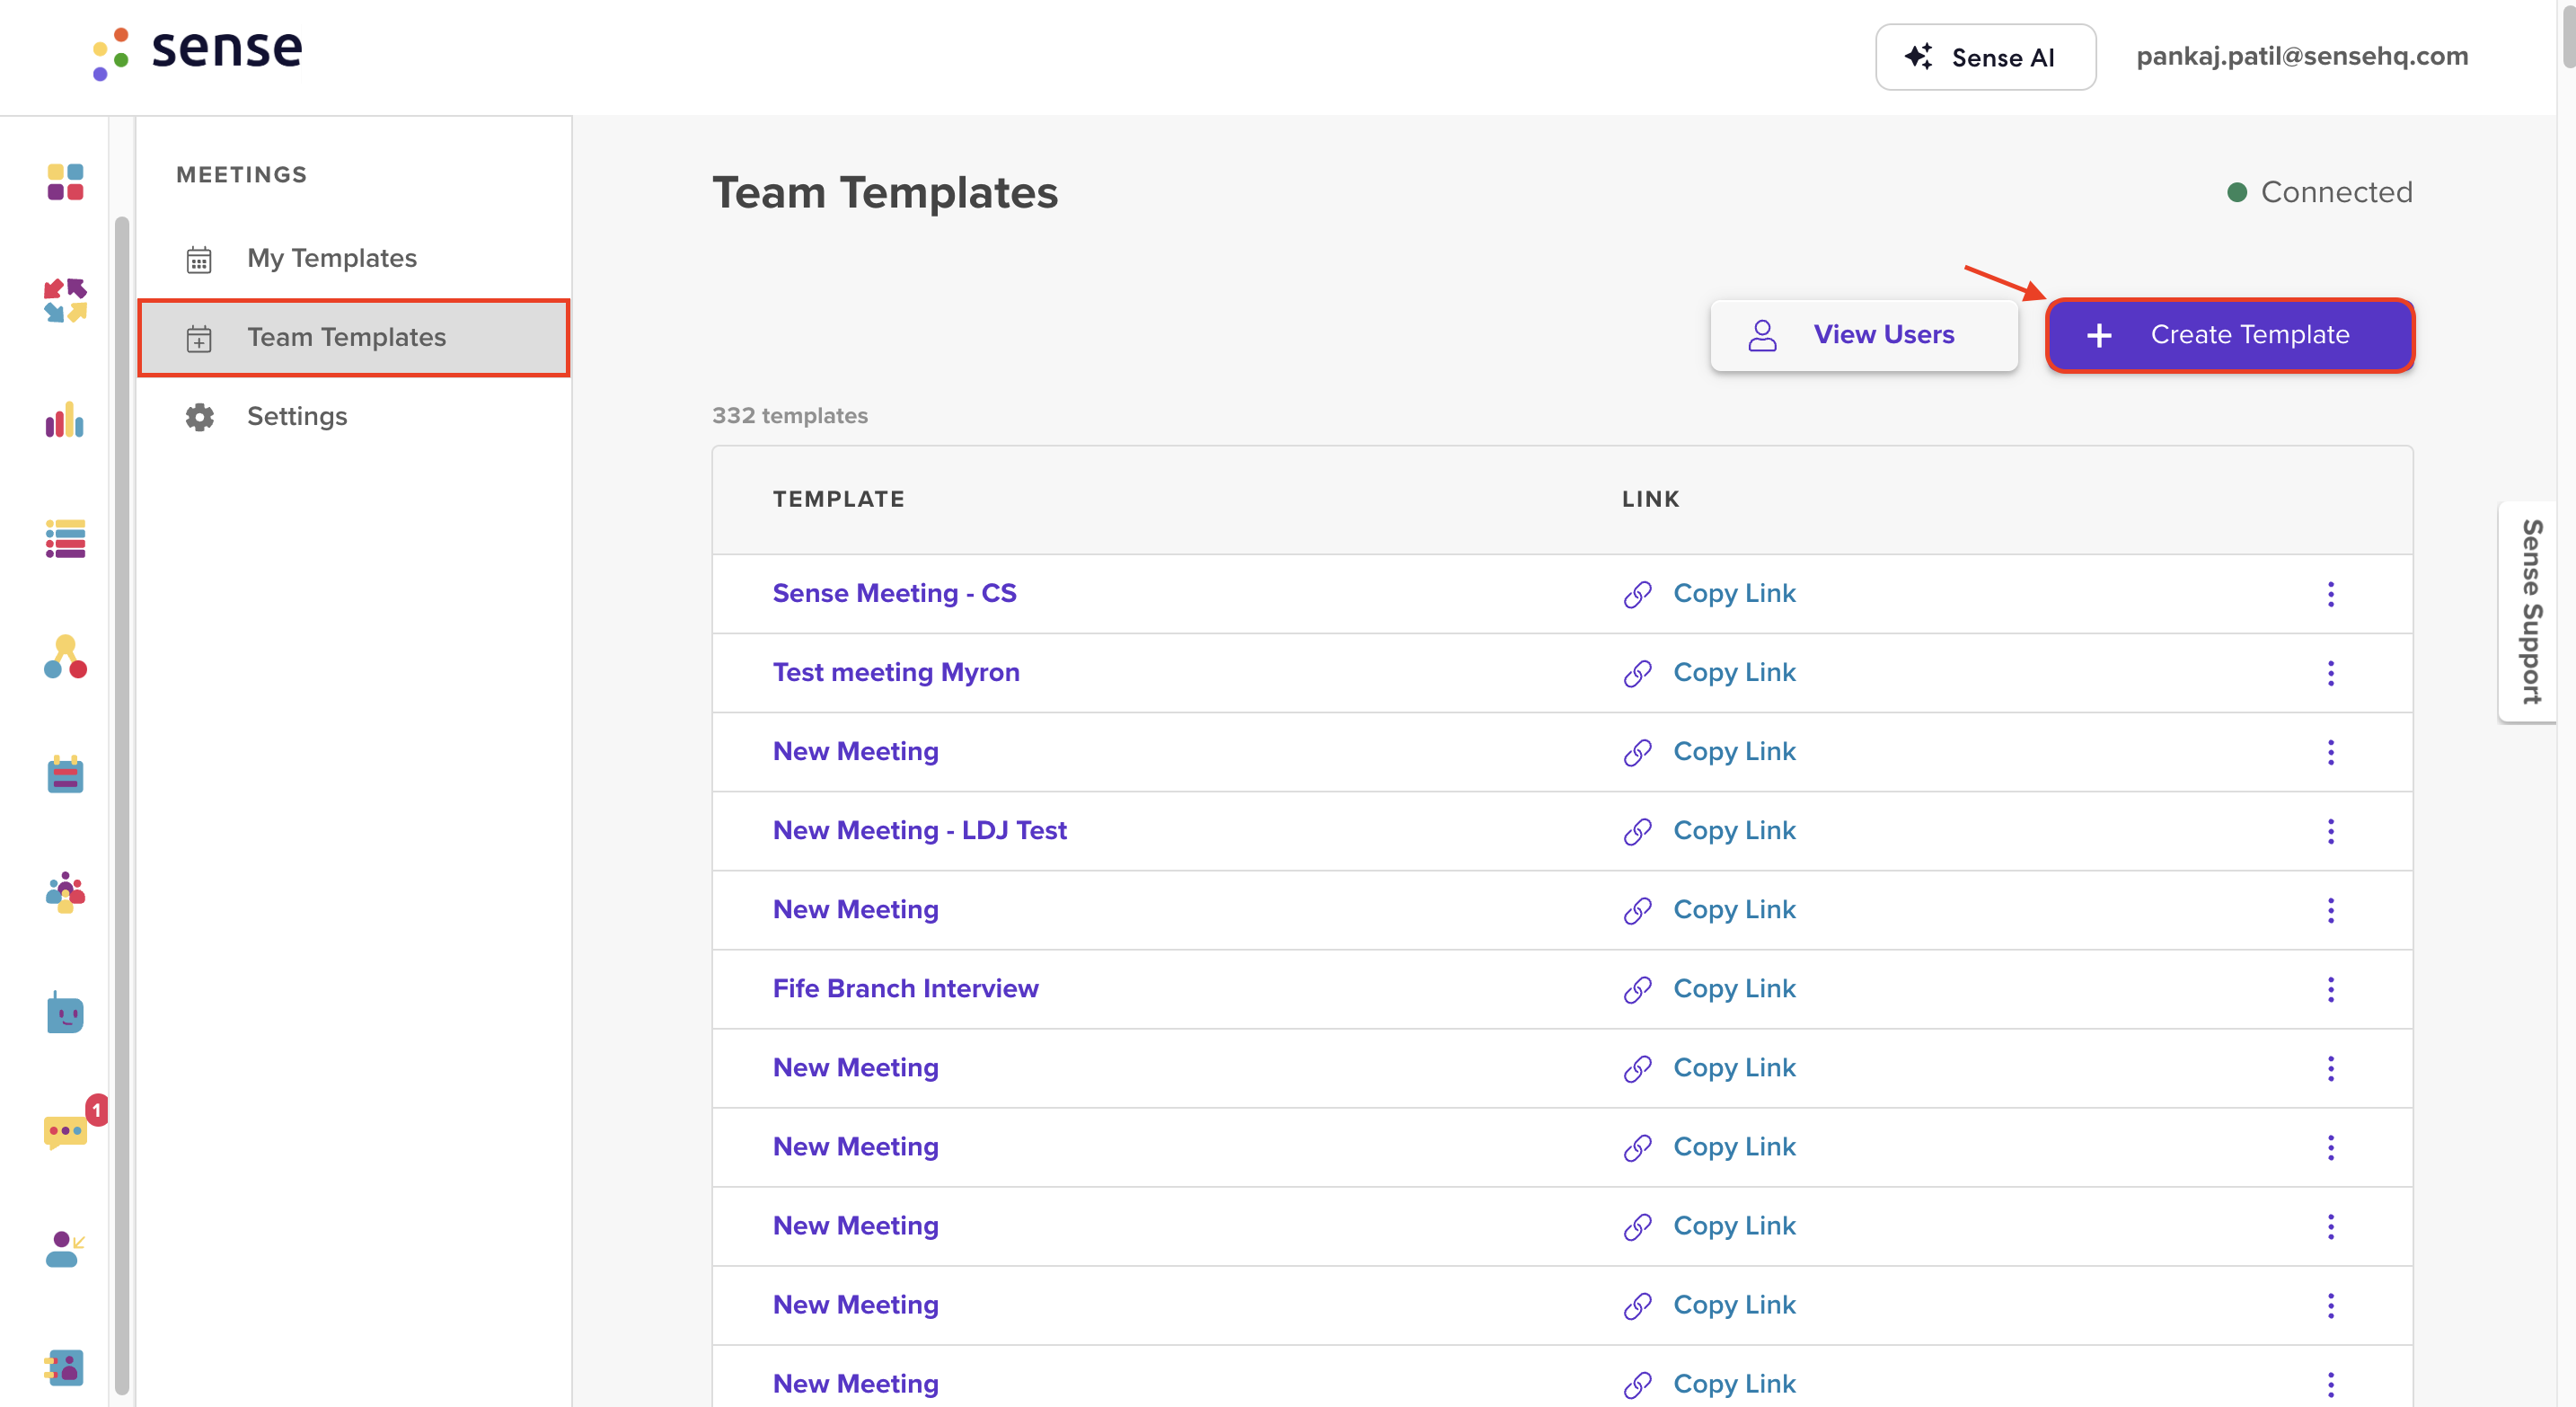Click the left sidebar vertical scrollbar
Viewport: 2576px width, 1407px height.
point(122,805)
